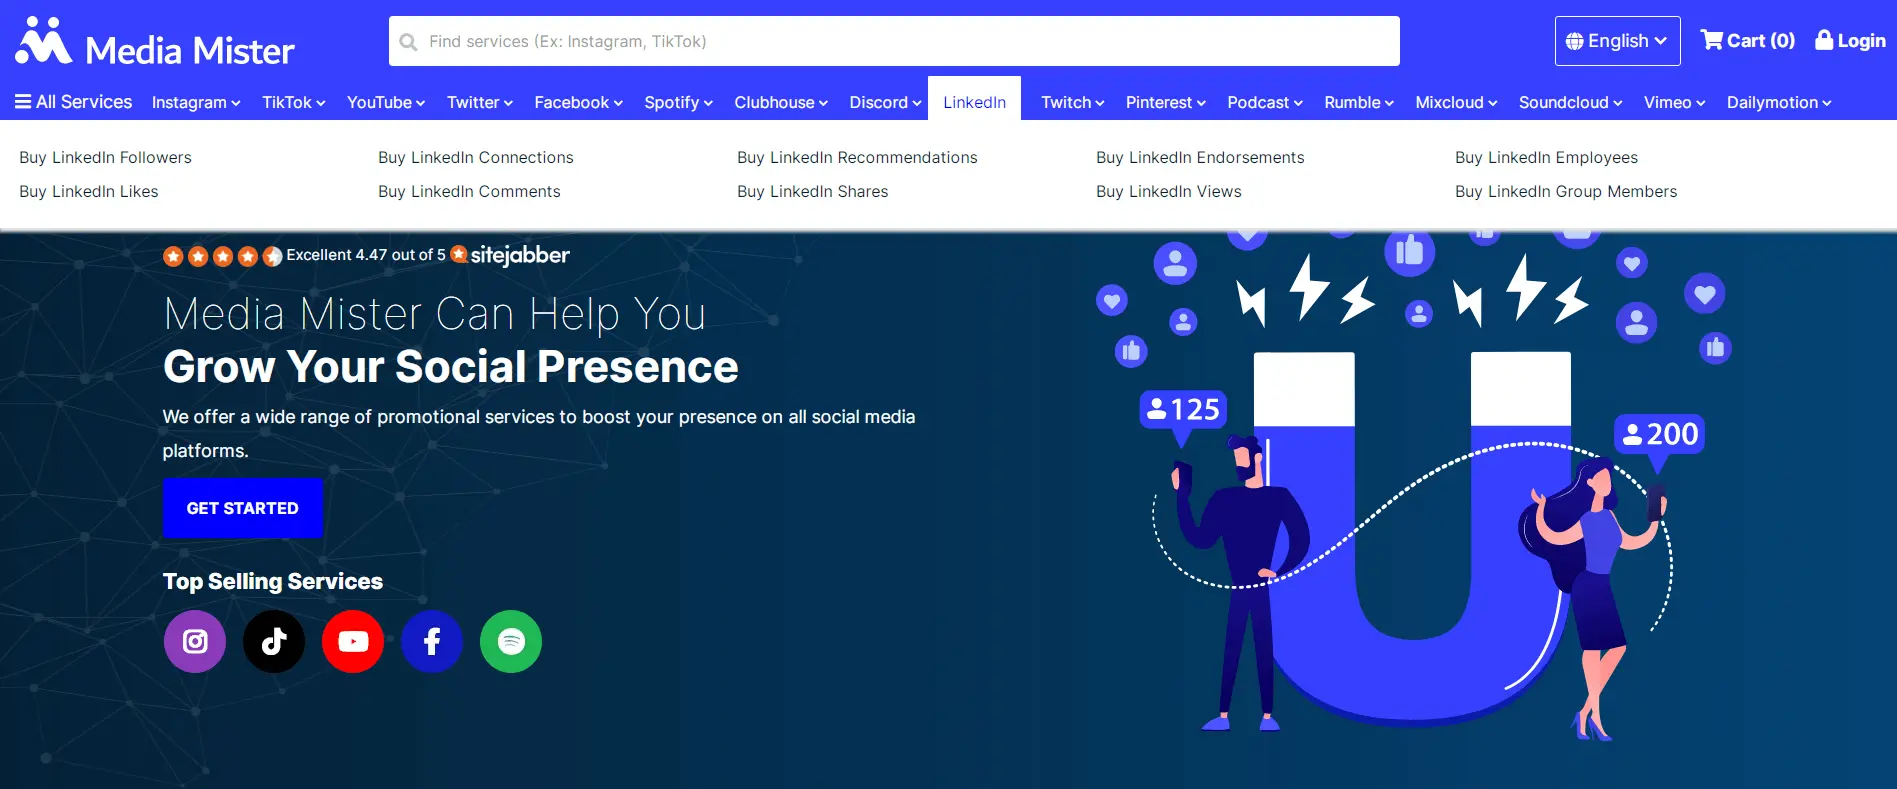
Task: Expand the TikTok services menu
Action: [x=294, y=102]
